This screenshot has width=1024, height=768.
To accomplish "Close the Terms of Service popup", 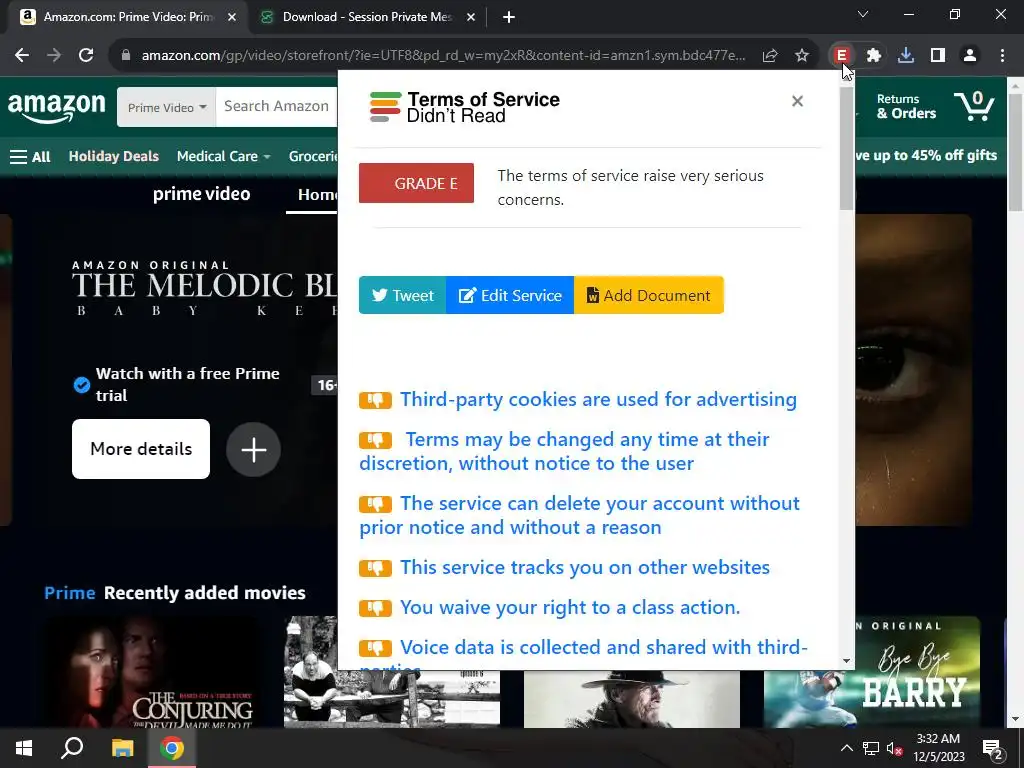I will pyautogui.click(x=797, y=101).
